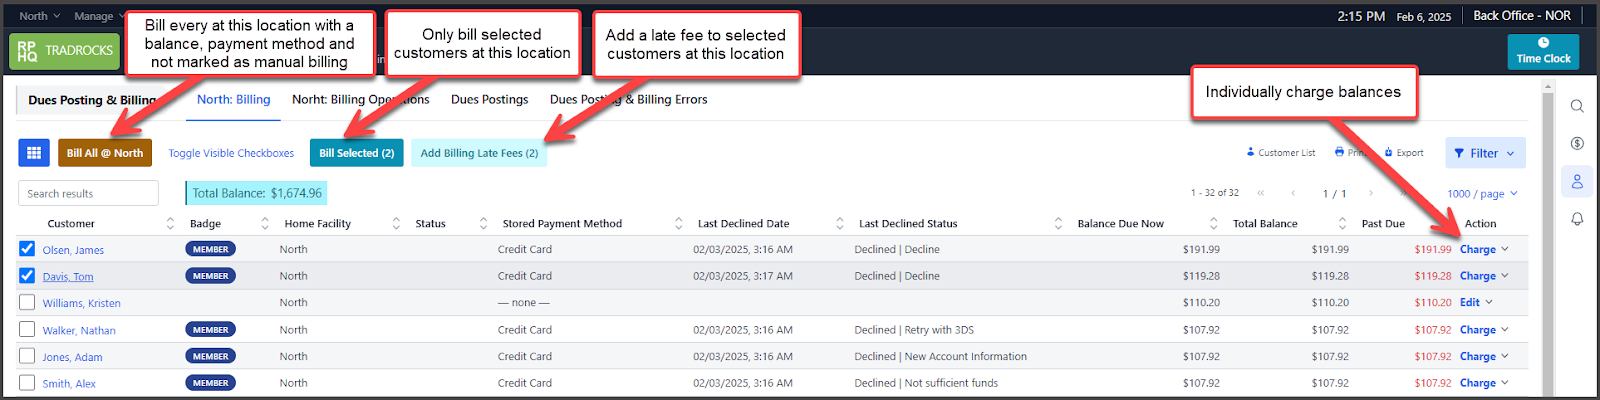Screen dimensions: 1600x400
Task: Switch to the Dues Postings tab
Action: [x=489, y=100]
